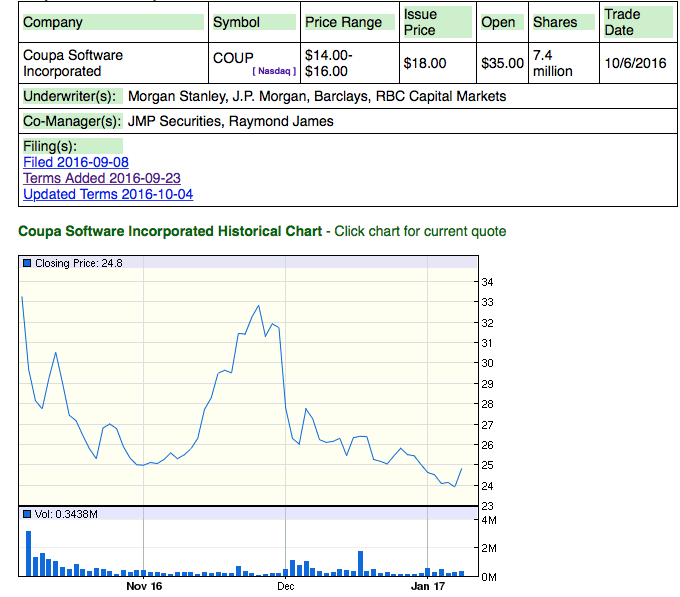Click the Nov 16 axis label
This screenshot has height=597, width=680.
click(144, 586)
